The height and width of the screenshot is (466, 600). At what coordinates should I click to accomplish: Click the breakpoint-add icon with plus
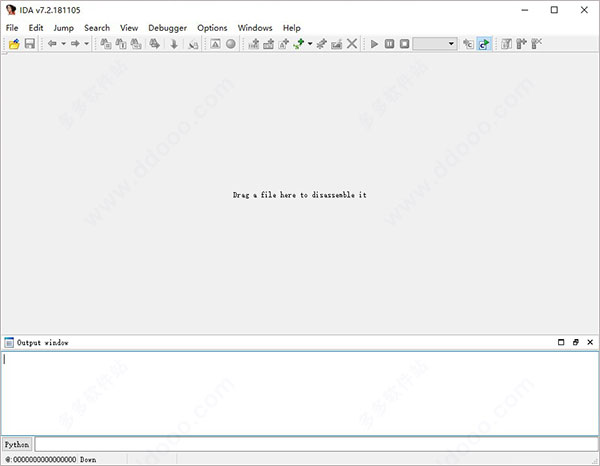[x=521, y=44]
